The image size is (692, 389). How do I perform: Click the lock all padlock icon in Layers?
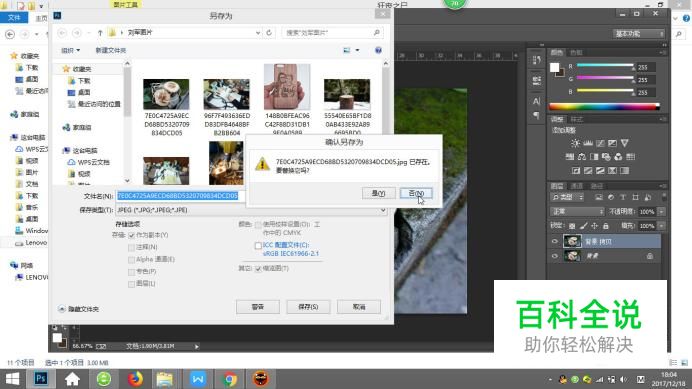point(606,226)
